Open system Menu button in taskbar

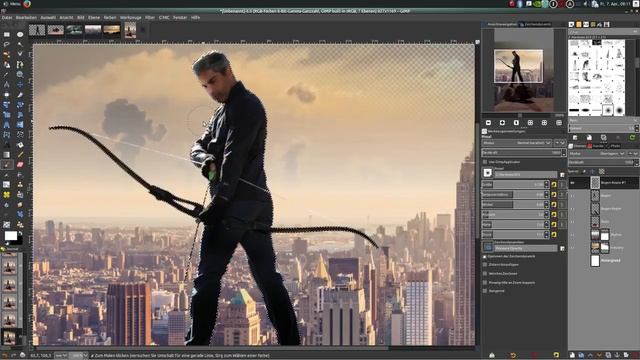tap(12, 4)
